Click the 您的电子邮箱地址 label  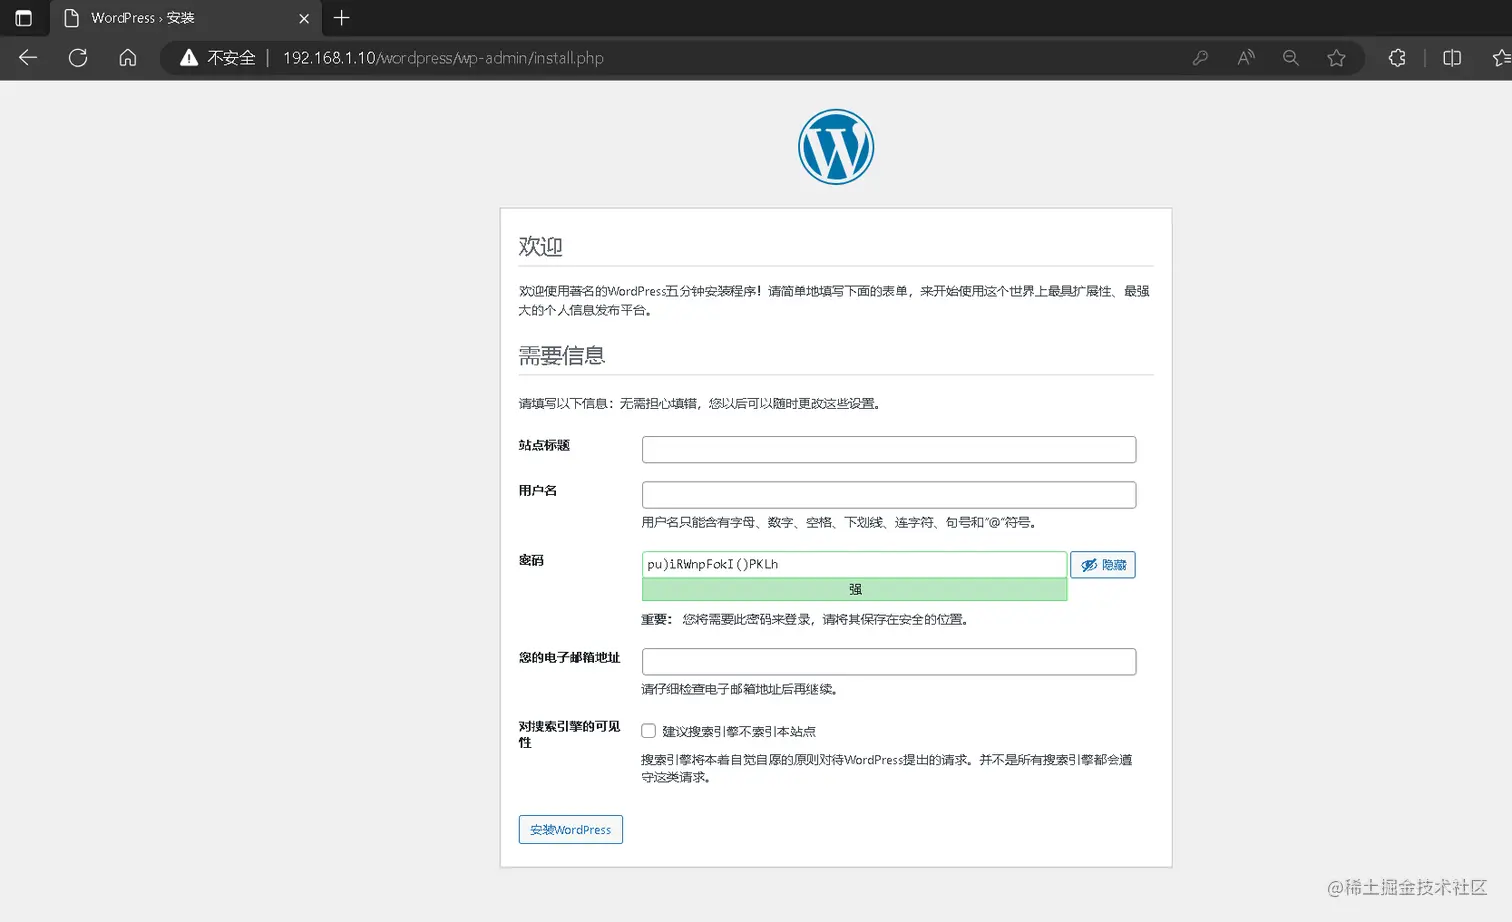pos(569,657)
